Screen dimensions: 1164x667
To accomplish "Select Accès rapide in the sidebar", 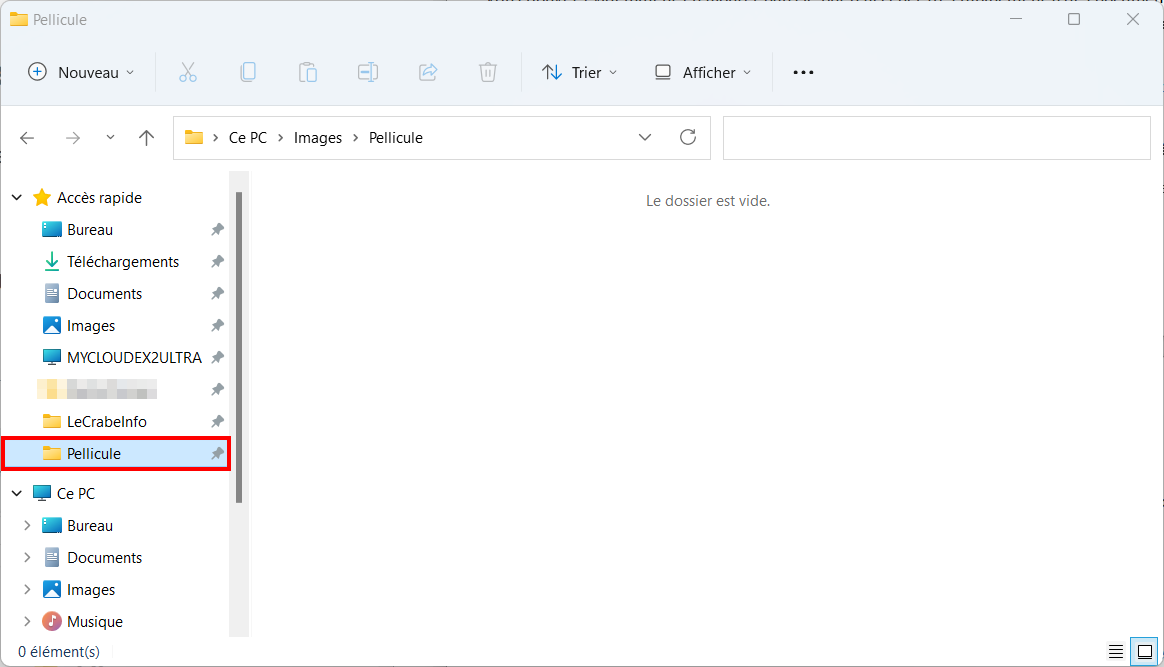I will [x=99, y=198].
